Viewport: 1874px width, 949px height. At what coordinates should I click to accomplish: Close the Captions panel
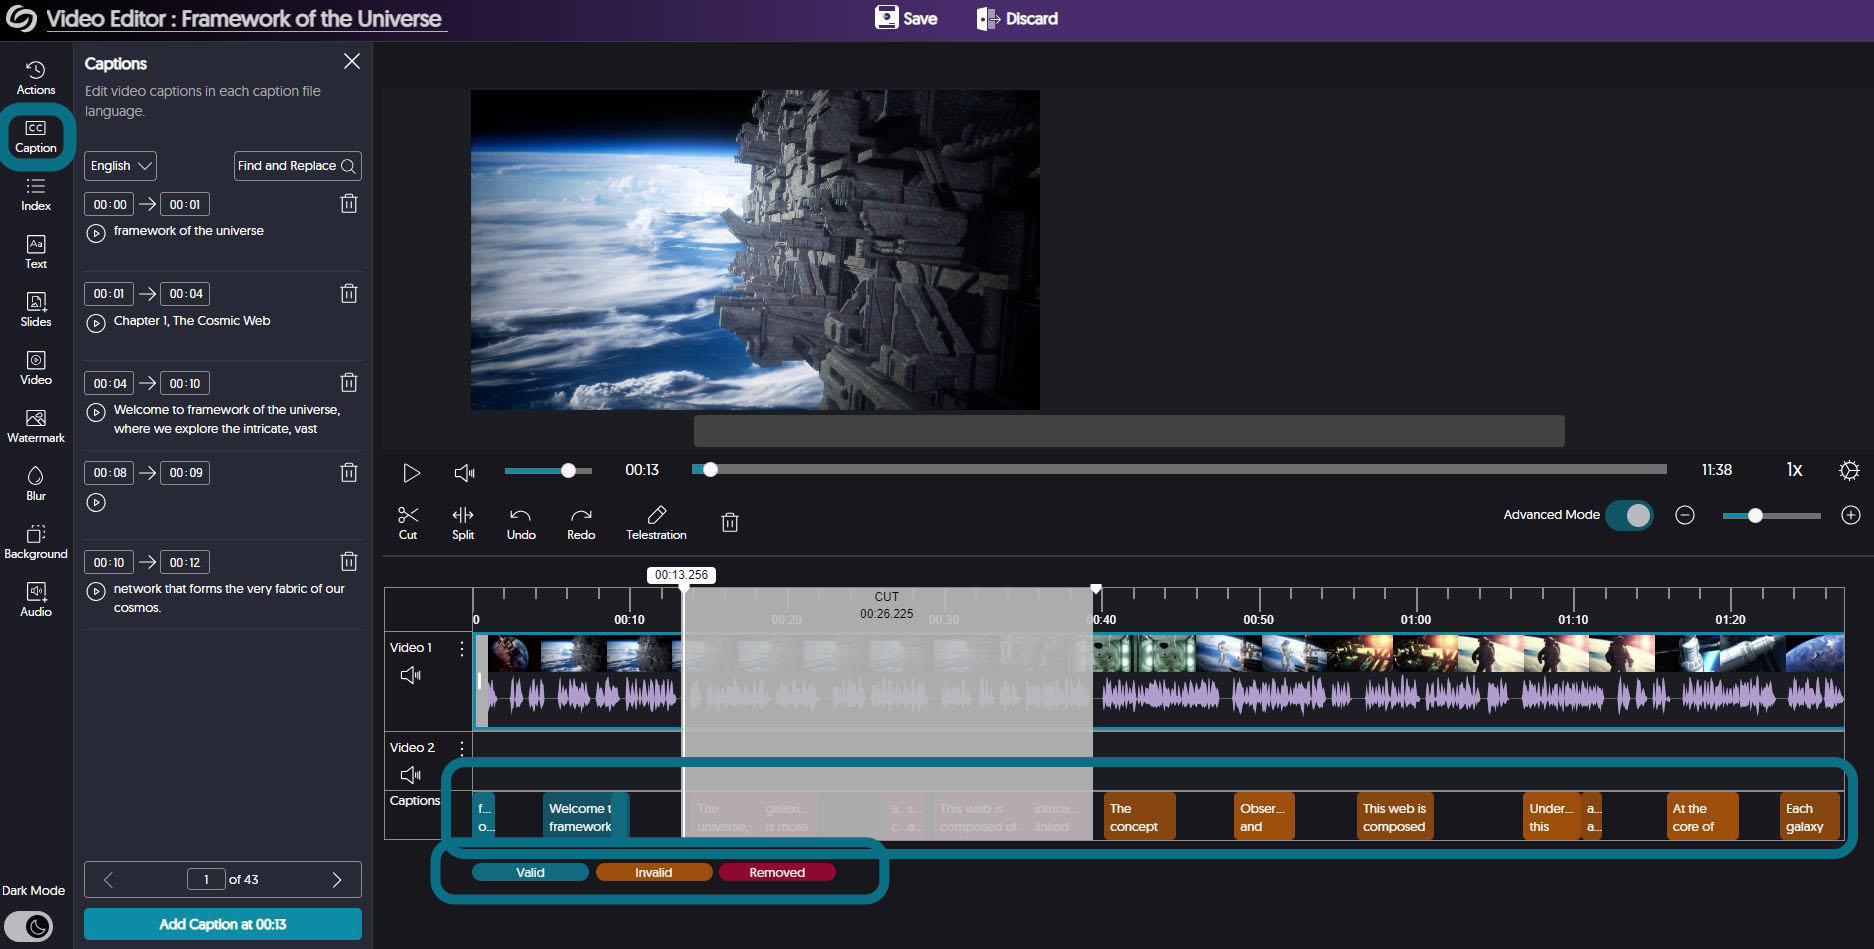click(352, 61)
